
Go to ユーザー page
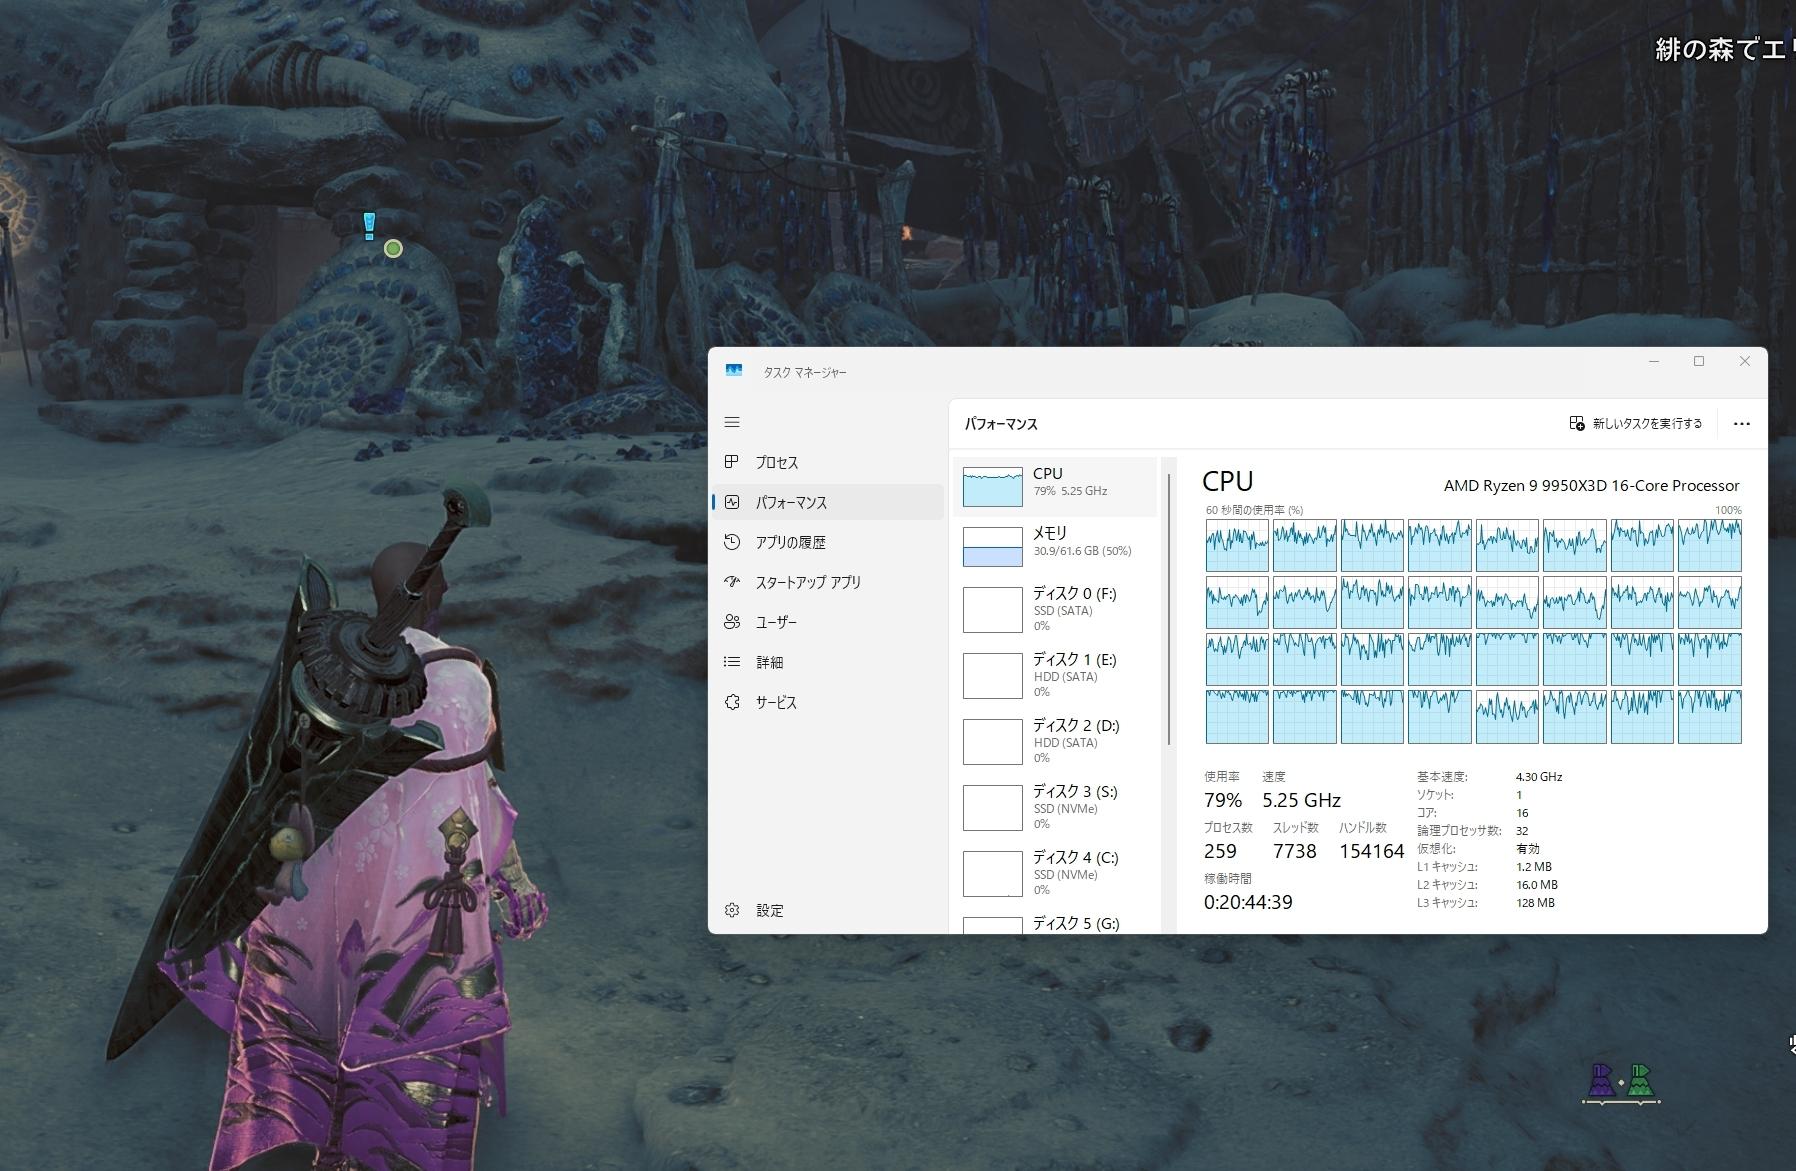(828, 622)
